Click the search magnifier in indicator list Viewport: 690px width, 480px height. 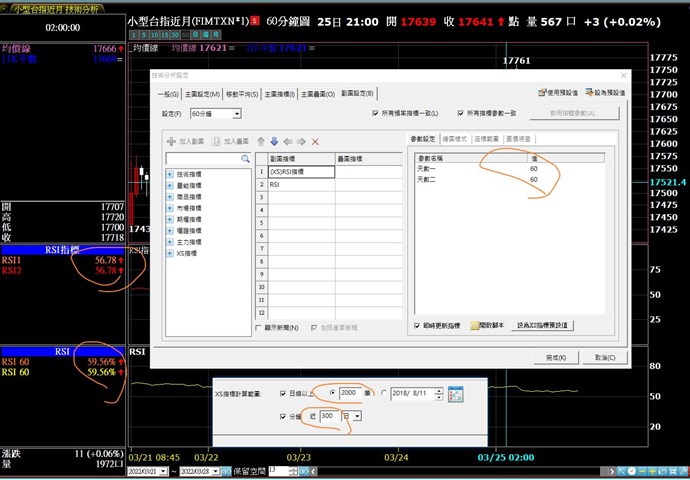(245, 159)
